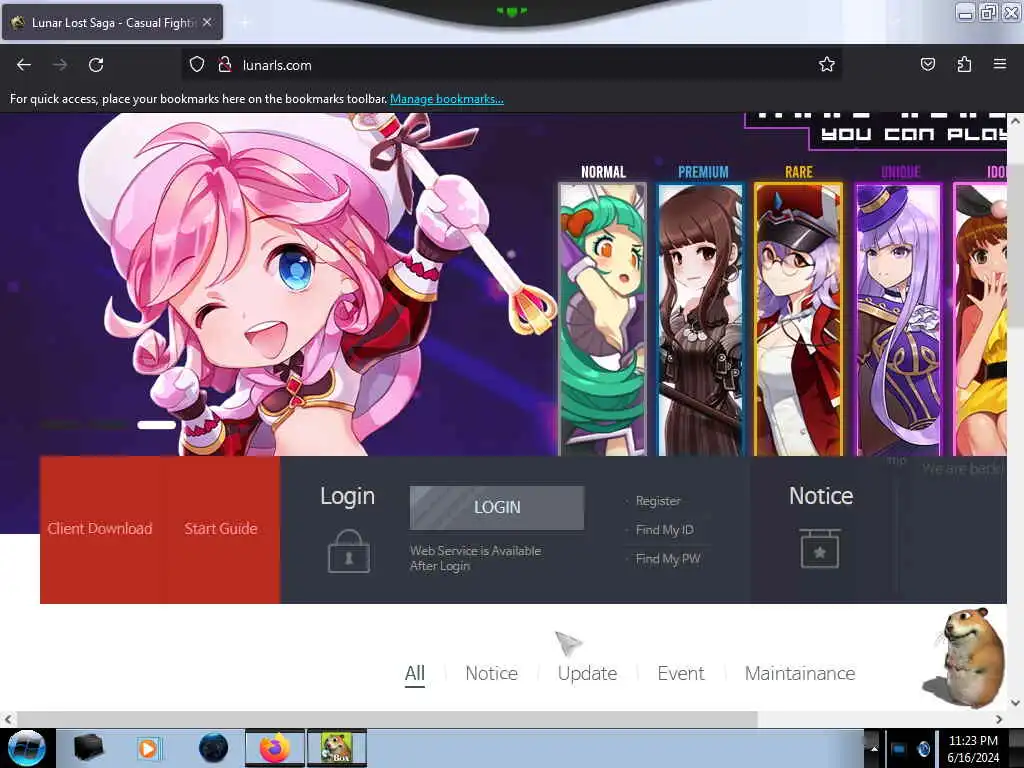Click the login padlock icon
1024x768 pixels.
349,552
